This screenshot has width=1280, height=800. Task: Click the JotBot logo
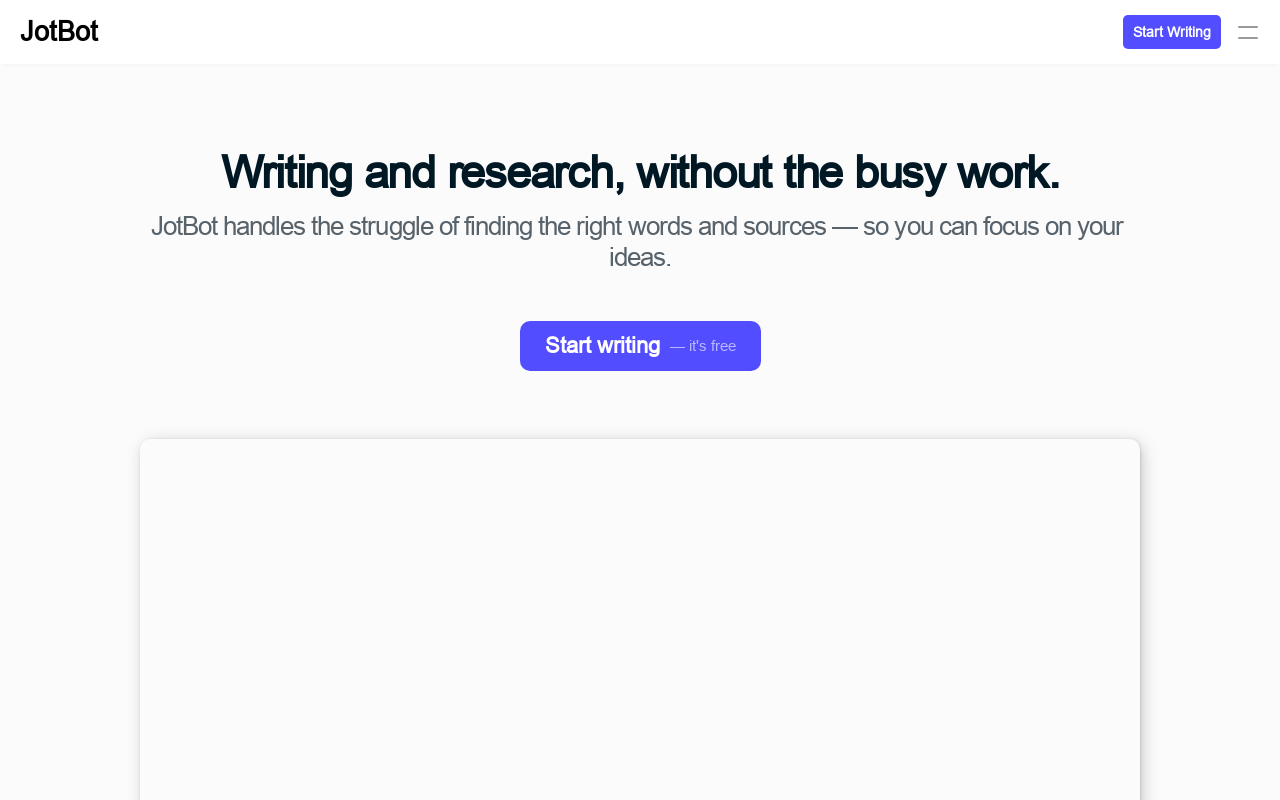coord(59,32)
